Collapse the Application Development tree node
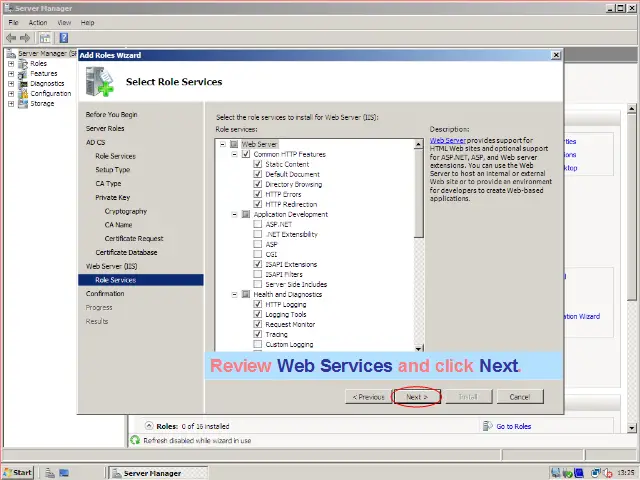This screenshot has width=640, height=480. click(235, 215)
